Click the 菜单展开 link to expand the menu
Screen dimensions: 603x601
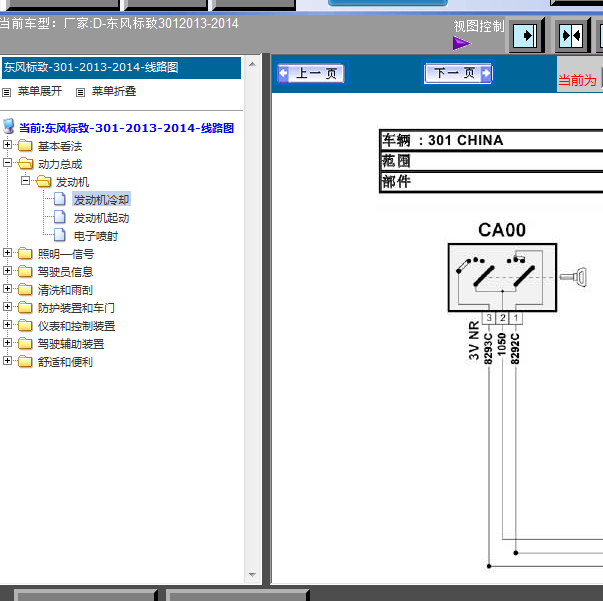40,91
